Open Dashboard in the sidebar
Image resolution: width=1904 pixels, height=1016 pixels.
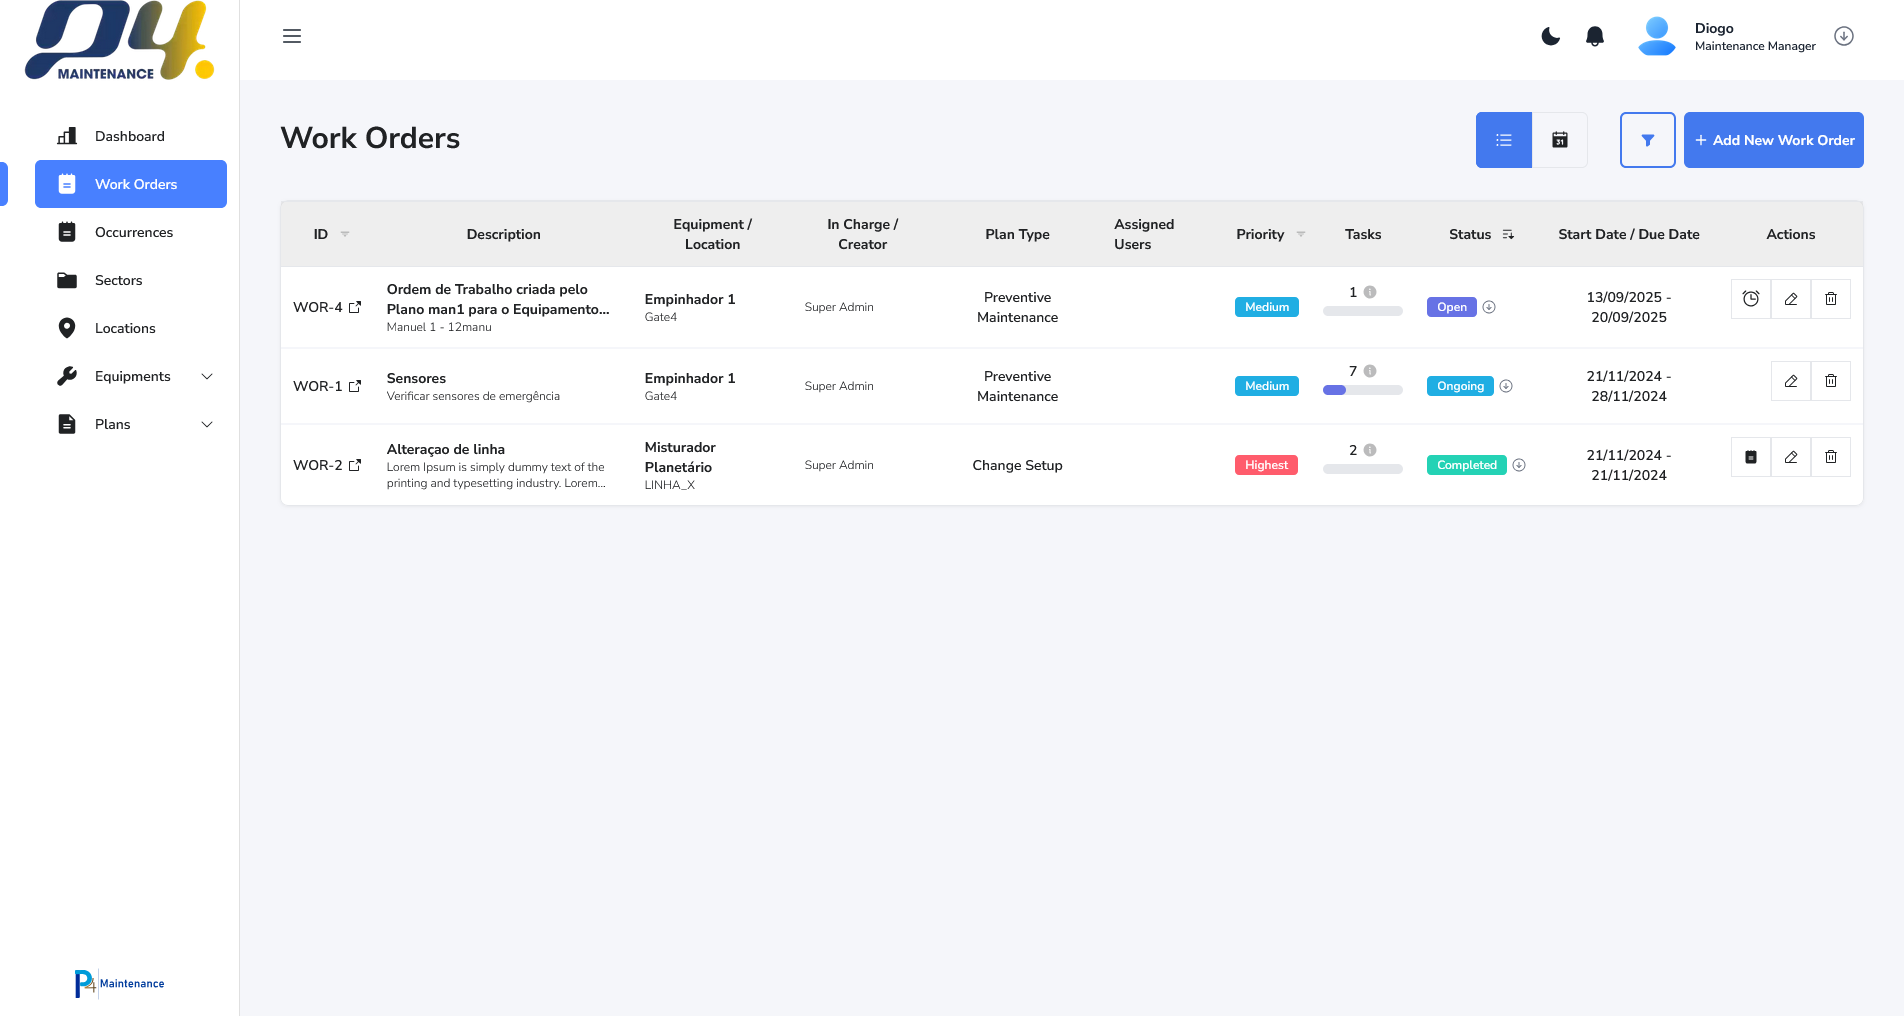[x=131, y=136]
